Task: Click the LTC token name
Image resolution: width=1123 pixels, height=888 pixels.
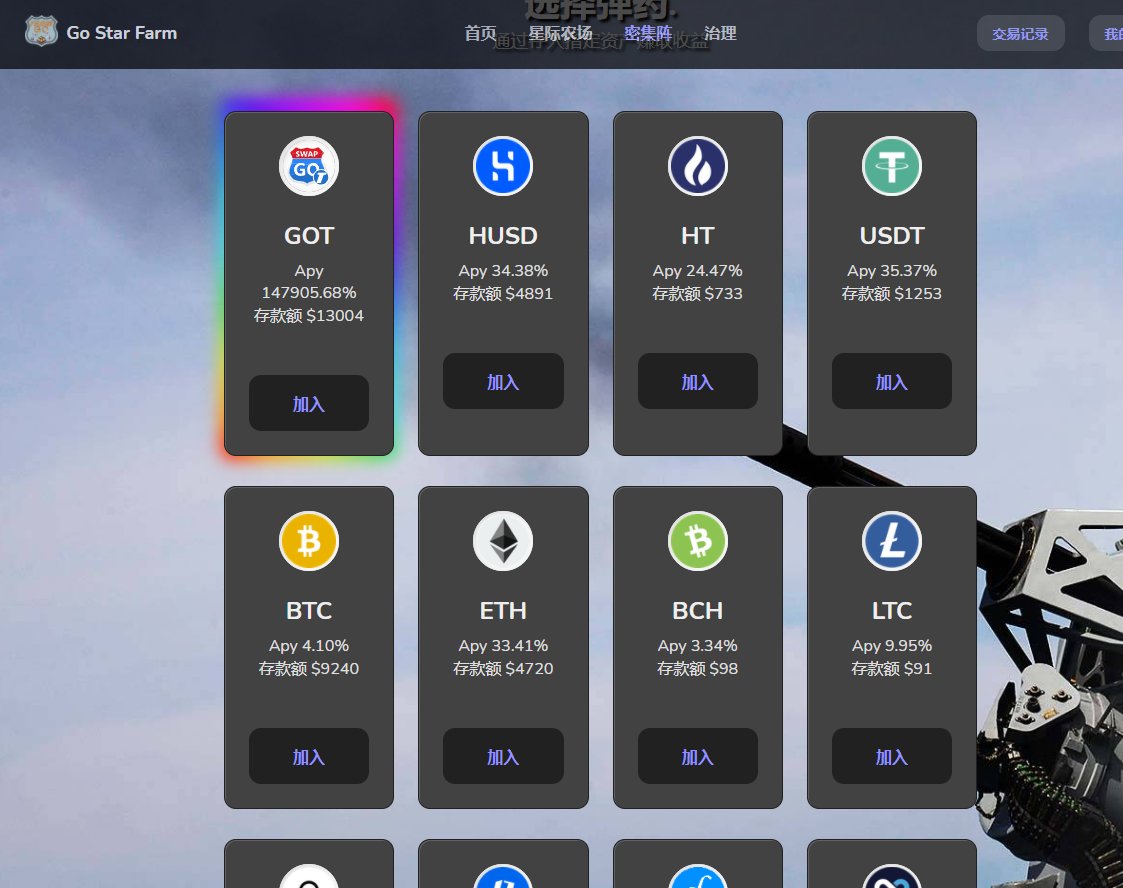Action: [892, 611]
